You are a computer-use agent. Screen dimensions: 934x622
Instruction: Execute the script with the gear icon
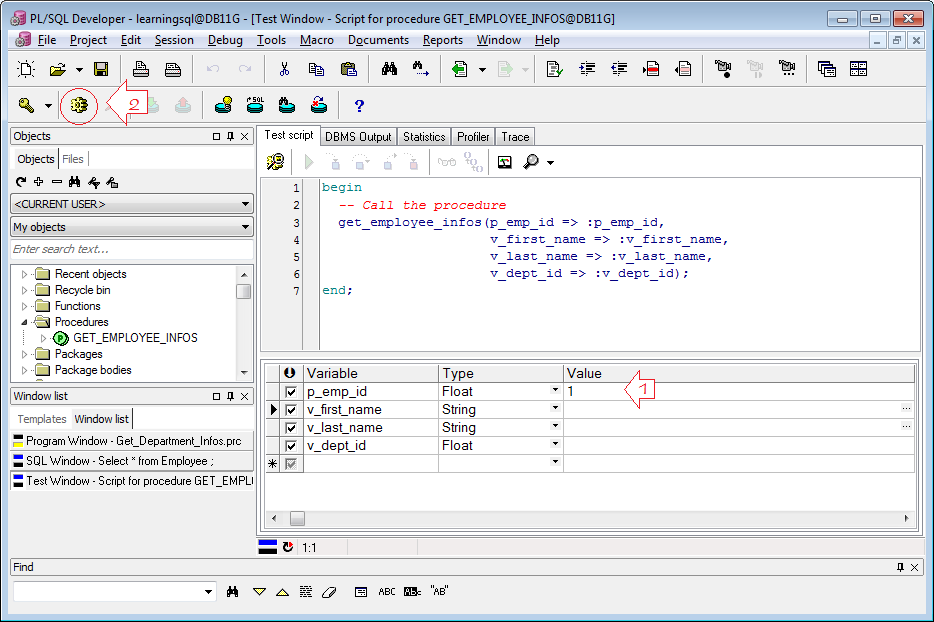(79, 105)
